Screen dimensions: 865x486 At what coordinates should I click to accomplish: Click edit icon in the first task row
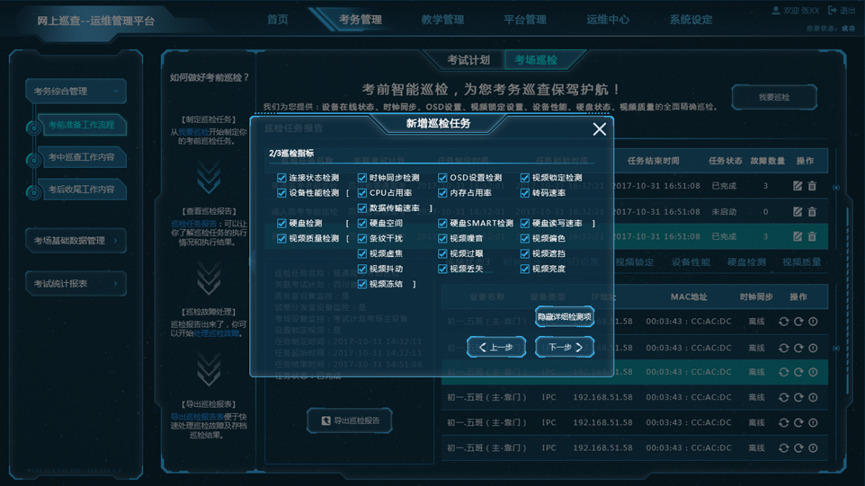797,186
